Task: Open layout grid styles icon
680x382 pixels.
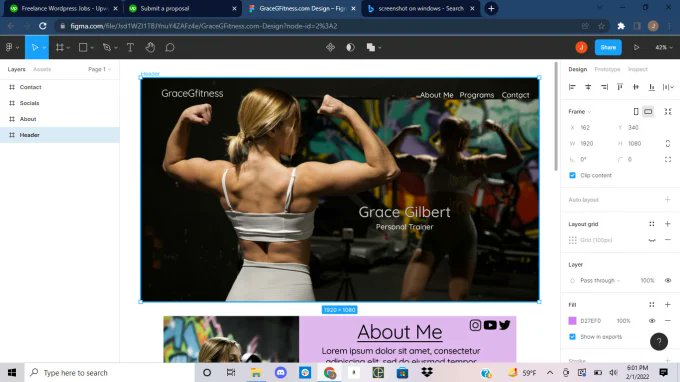Action: pos(652,224)
